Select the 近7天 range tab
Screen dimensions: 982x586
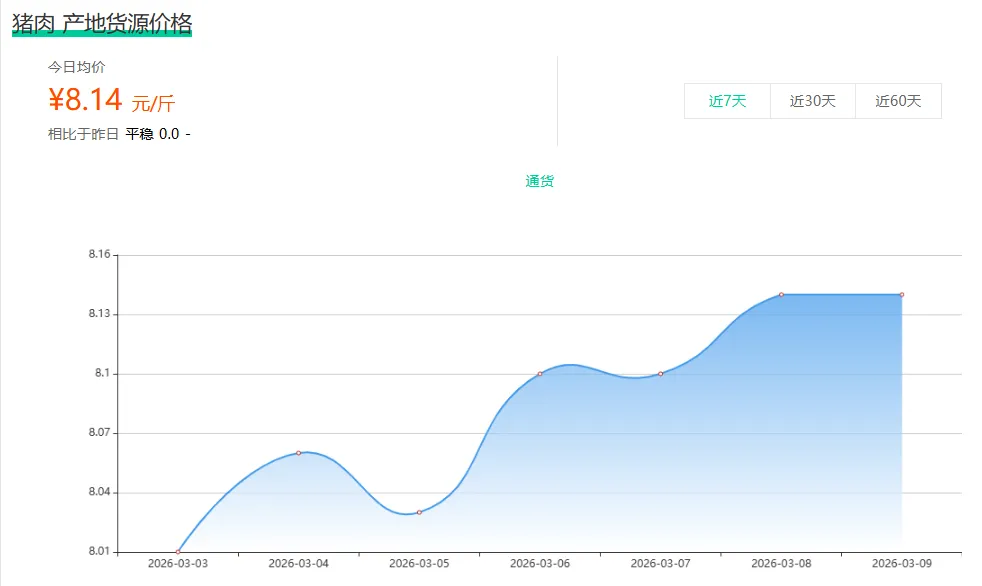pyautogui.click(x=727, y=101)
